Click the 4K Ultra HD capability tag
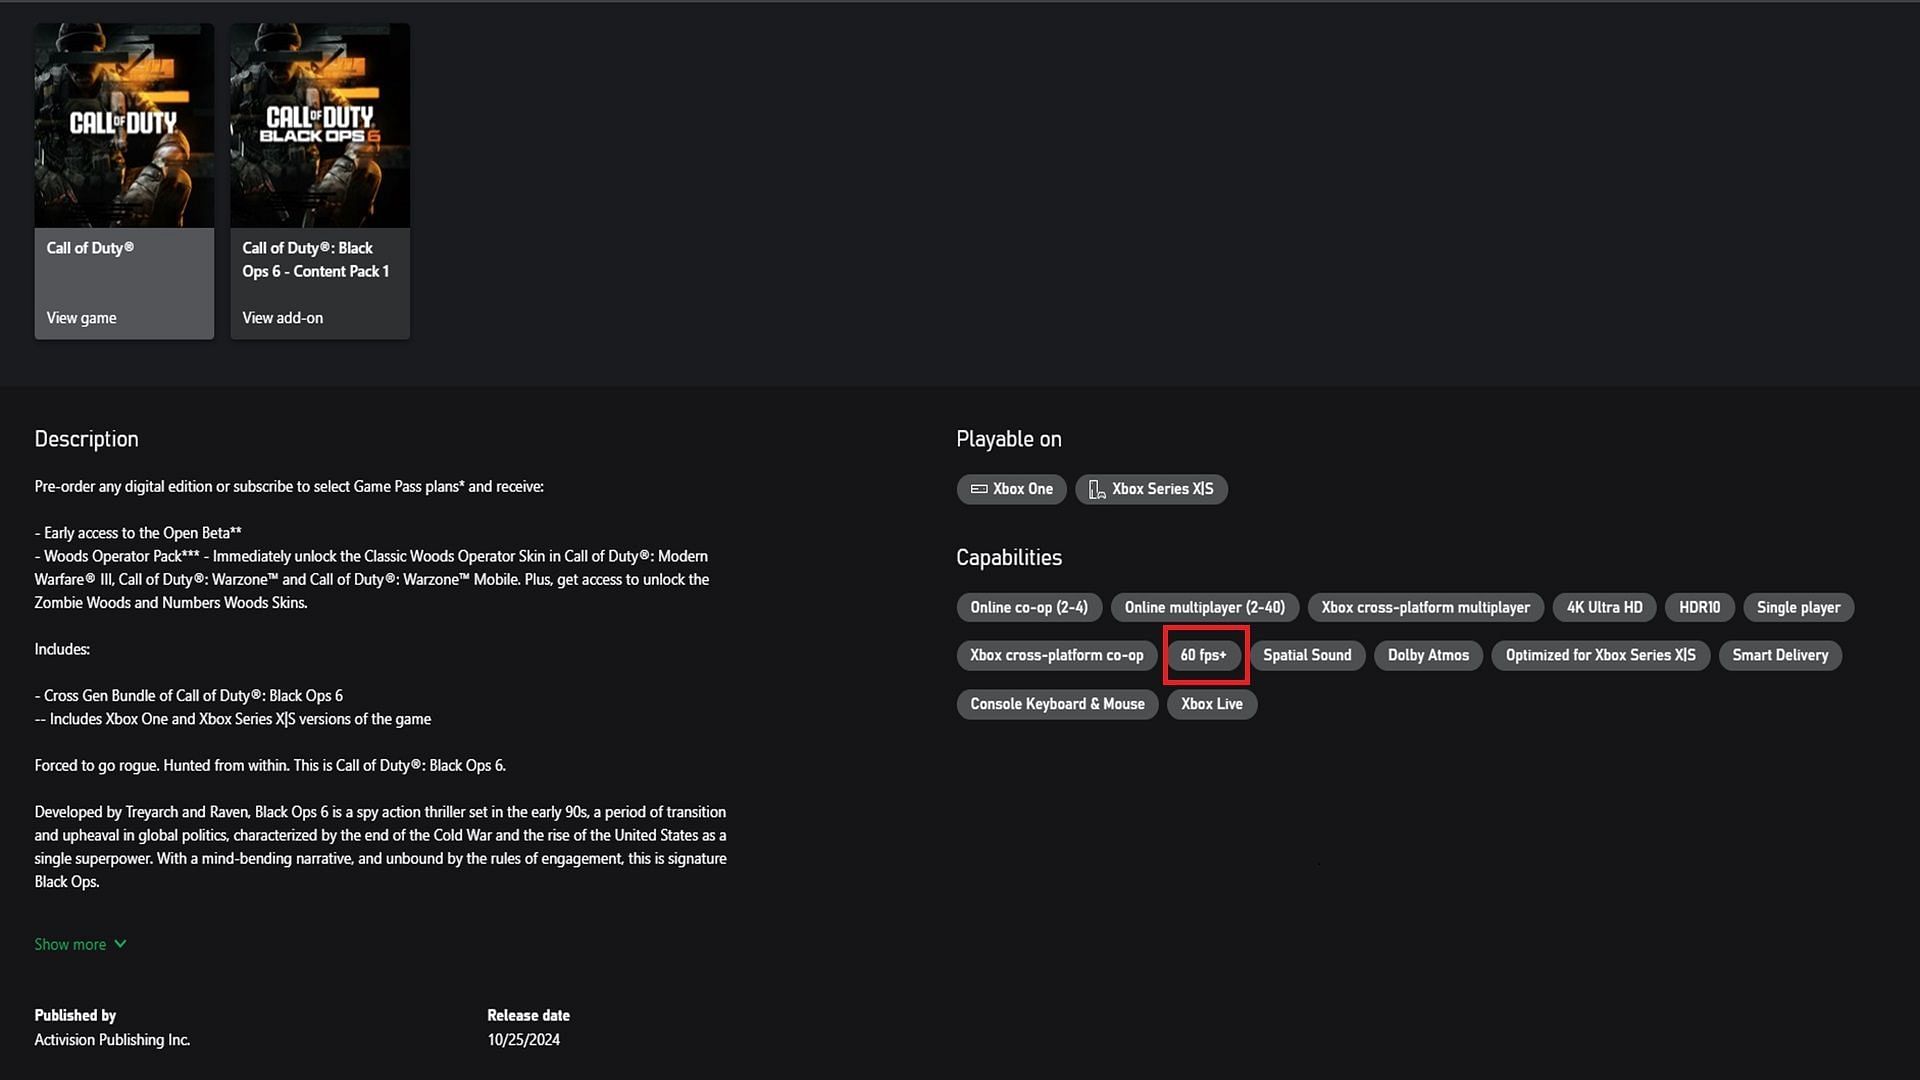The width and height of the screenshot is (1920, 1080). tap(1604, 607)
